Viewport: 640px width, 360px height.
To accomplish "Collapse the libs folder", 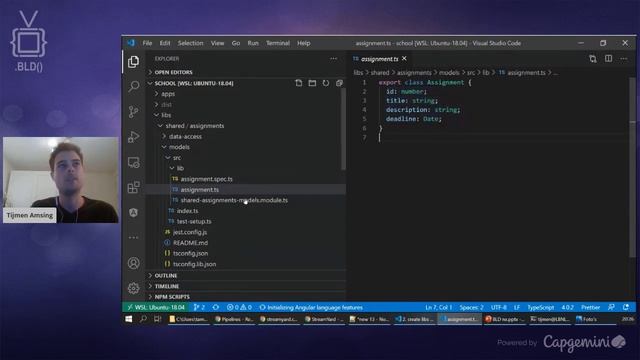I will coord(246,115).
